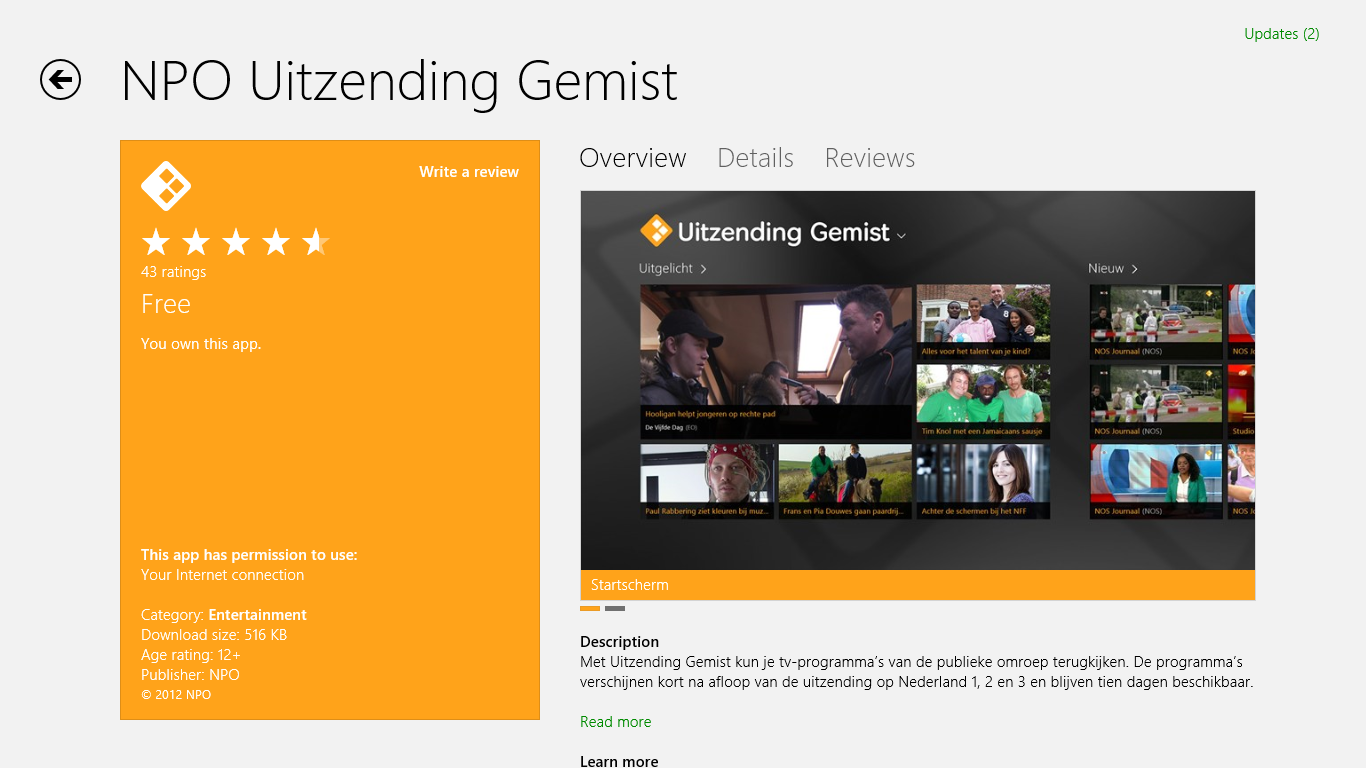1366x768 pixels.
Task: Expand the Nieuw section arrow
Action: coord(1135,269)
